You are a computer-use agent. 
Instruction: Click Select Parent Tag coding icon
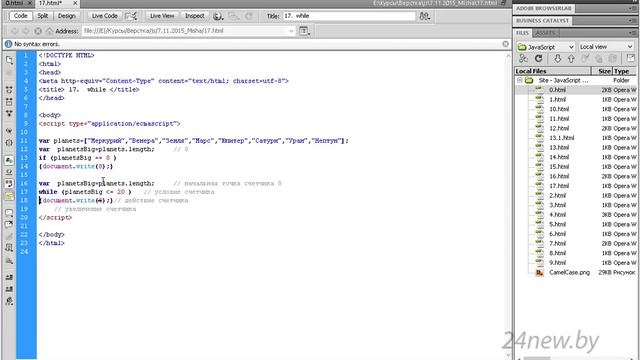9,131
